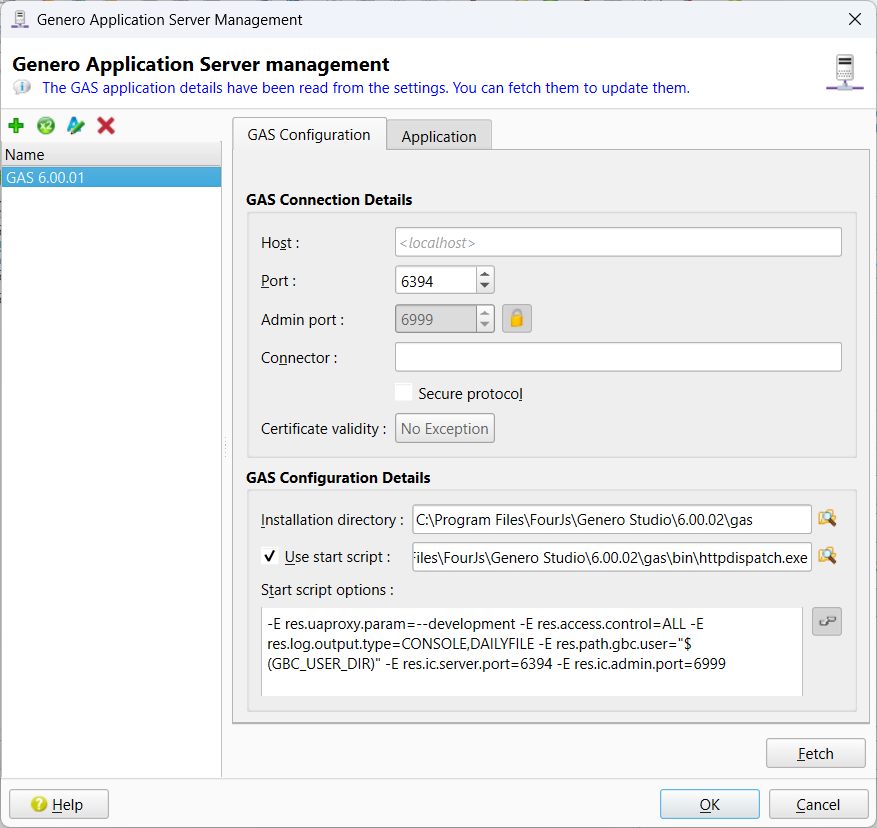
Task: Edit the GAS 6.00.01 entry
Action: [74, 125]
